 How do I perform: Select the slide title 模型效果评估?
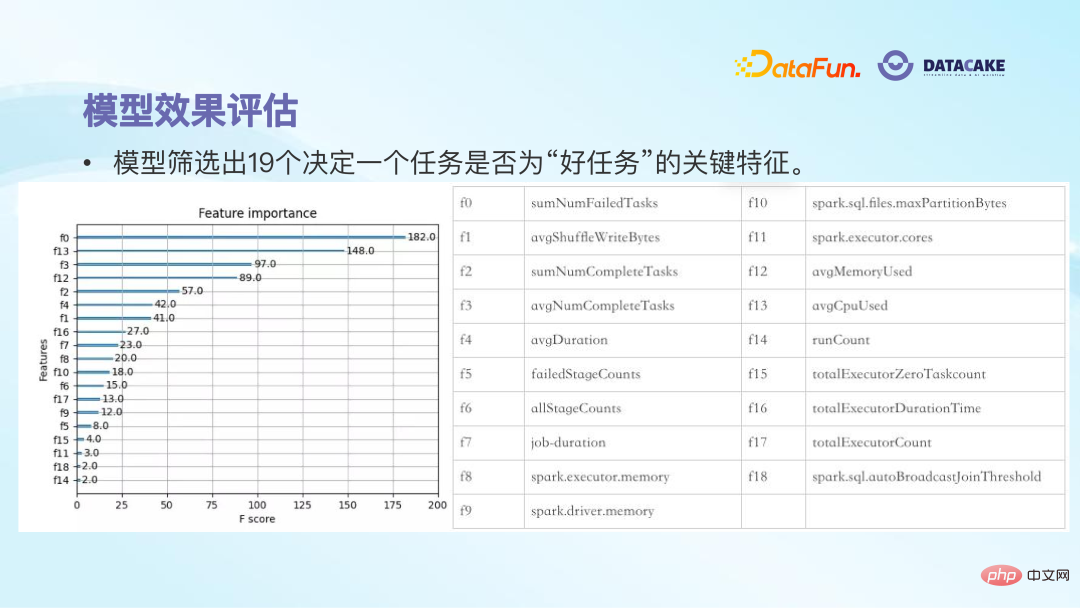190,110
